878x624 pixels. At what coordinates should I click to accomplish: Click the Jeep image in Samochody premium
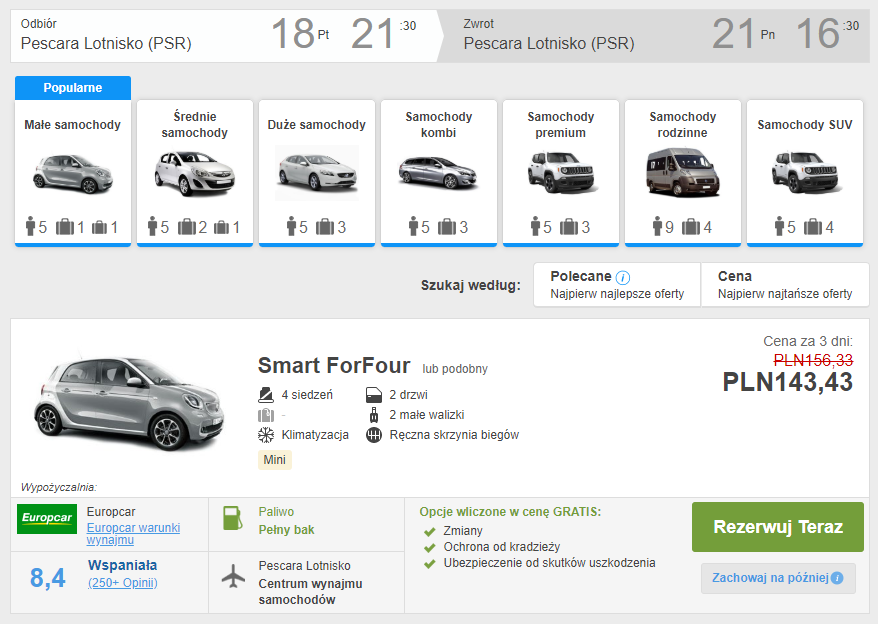(x=561, y=173)
